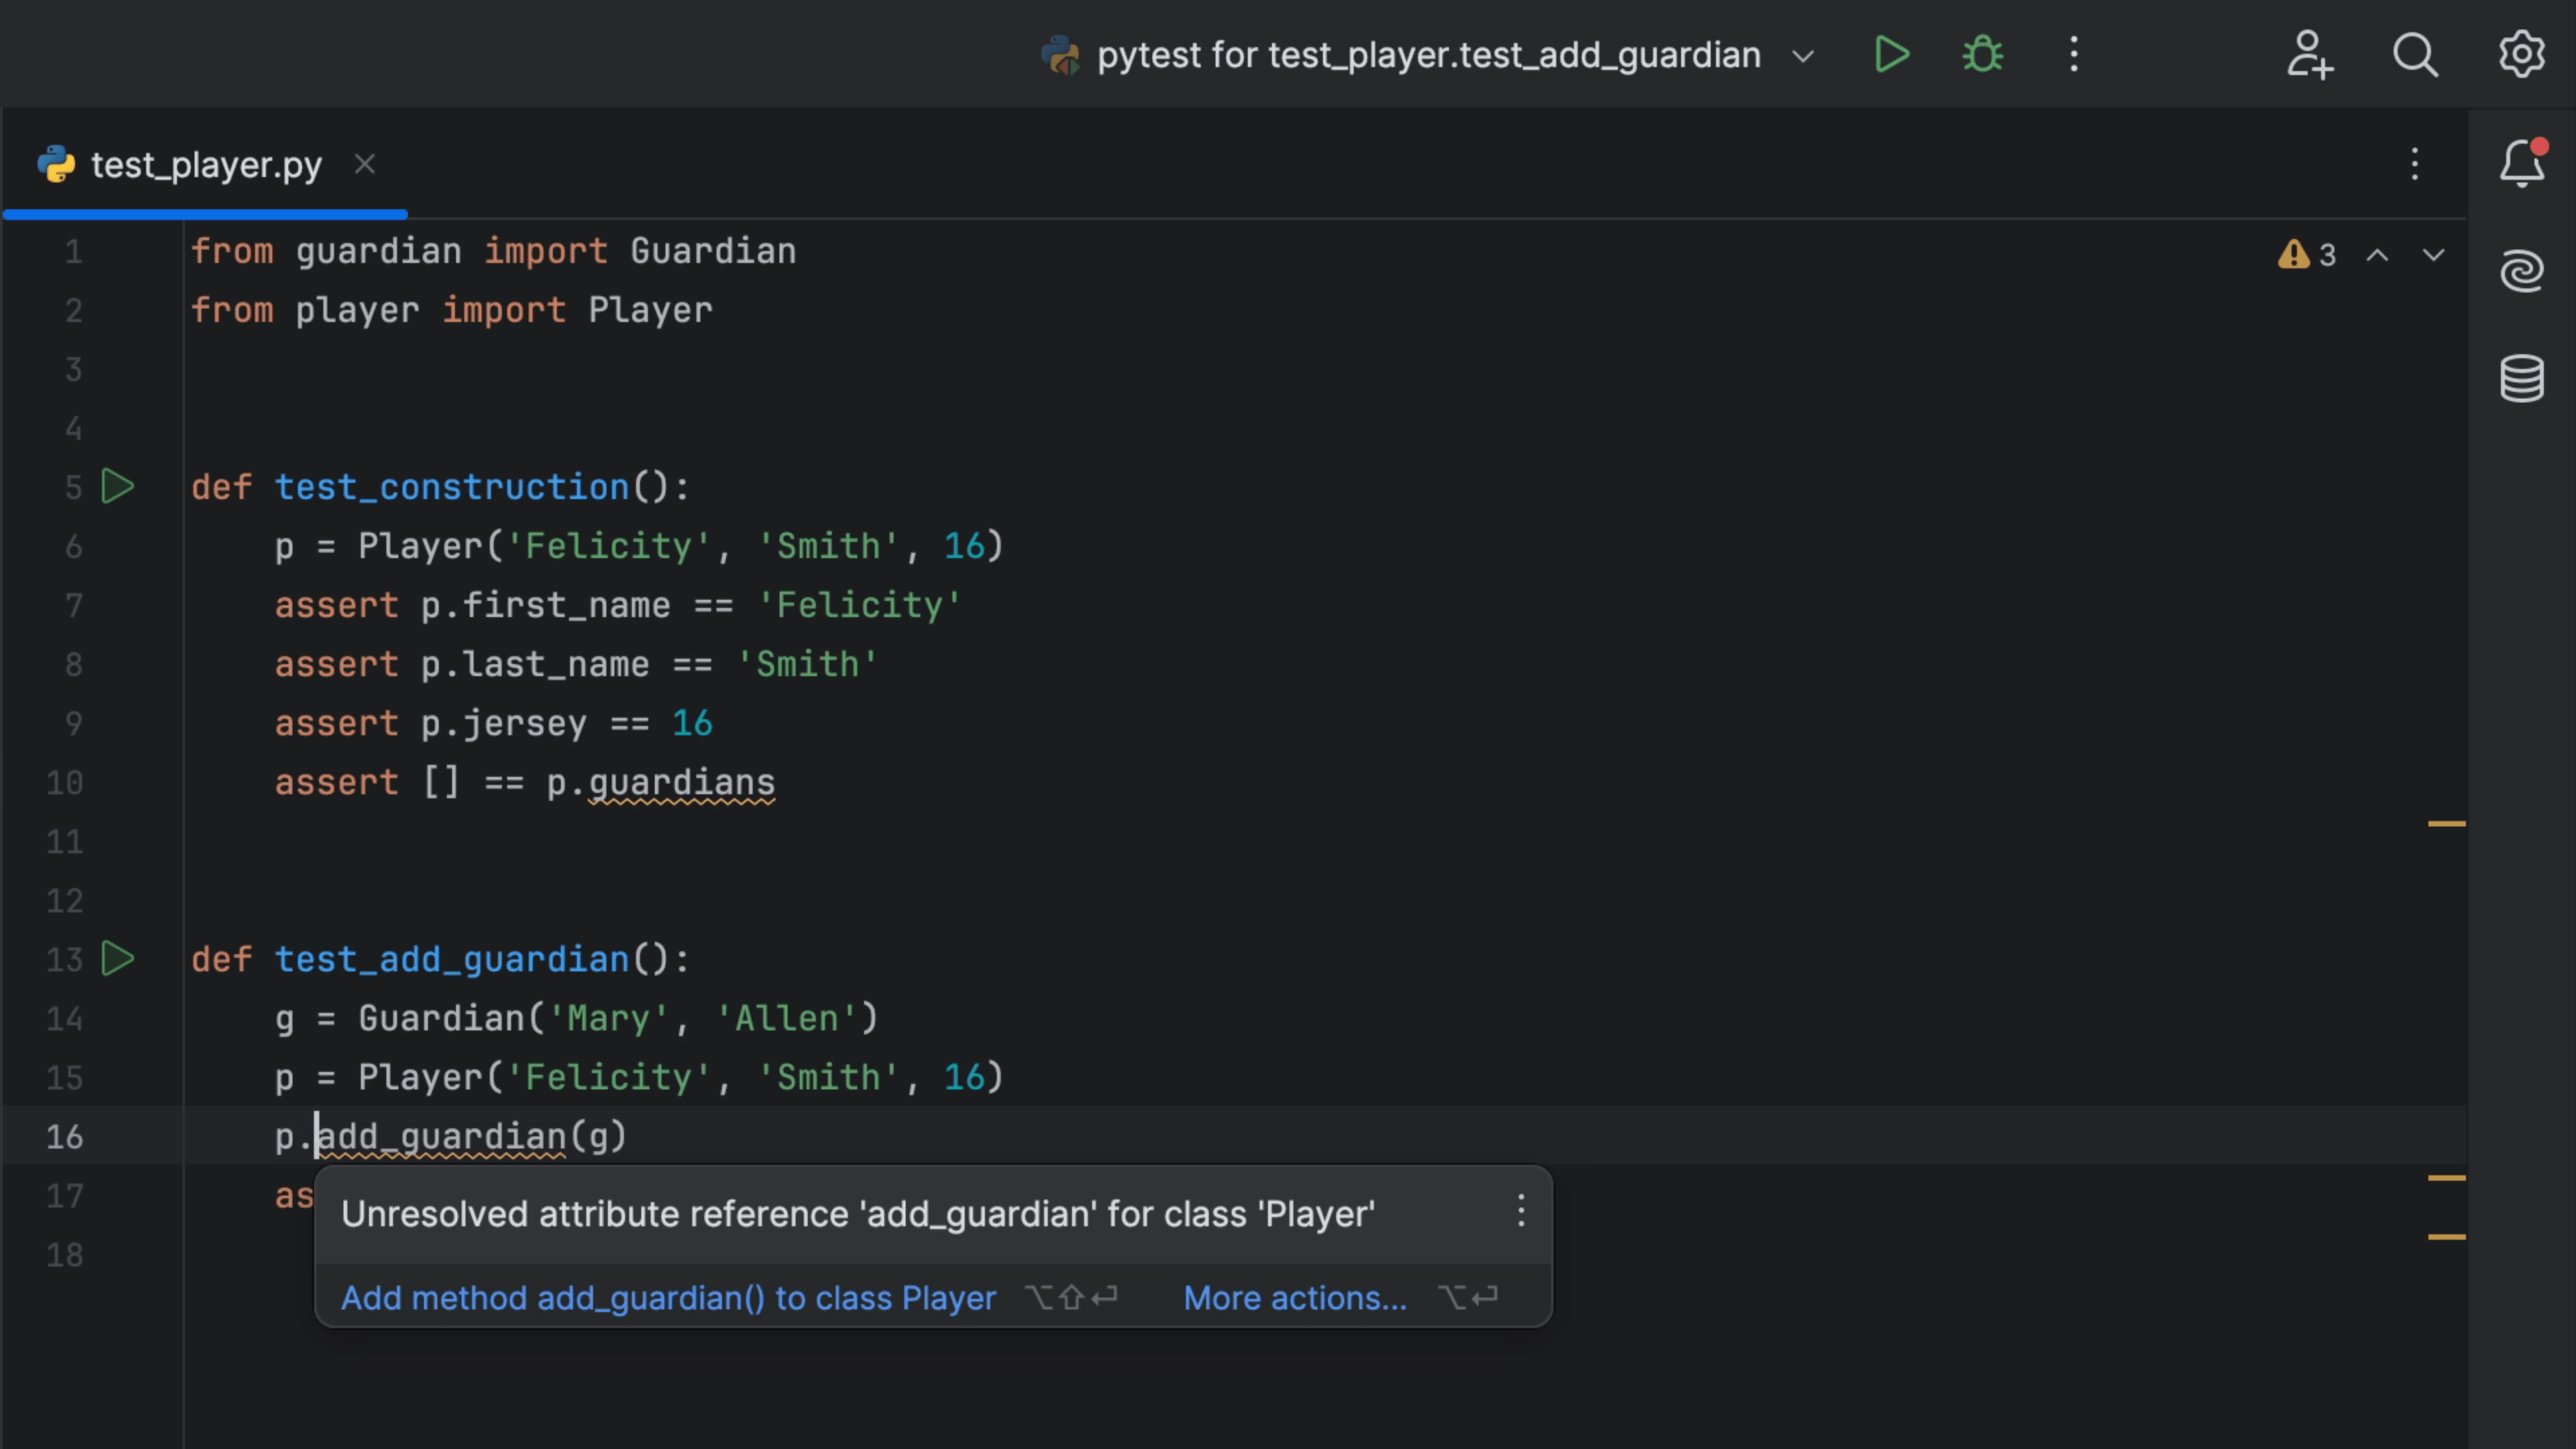The image size is (2576, 1449).
Task: Click the More actions... link
Action: point(1295,1298)
